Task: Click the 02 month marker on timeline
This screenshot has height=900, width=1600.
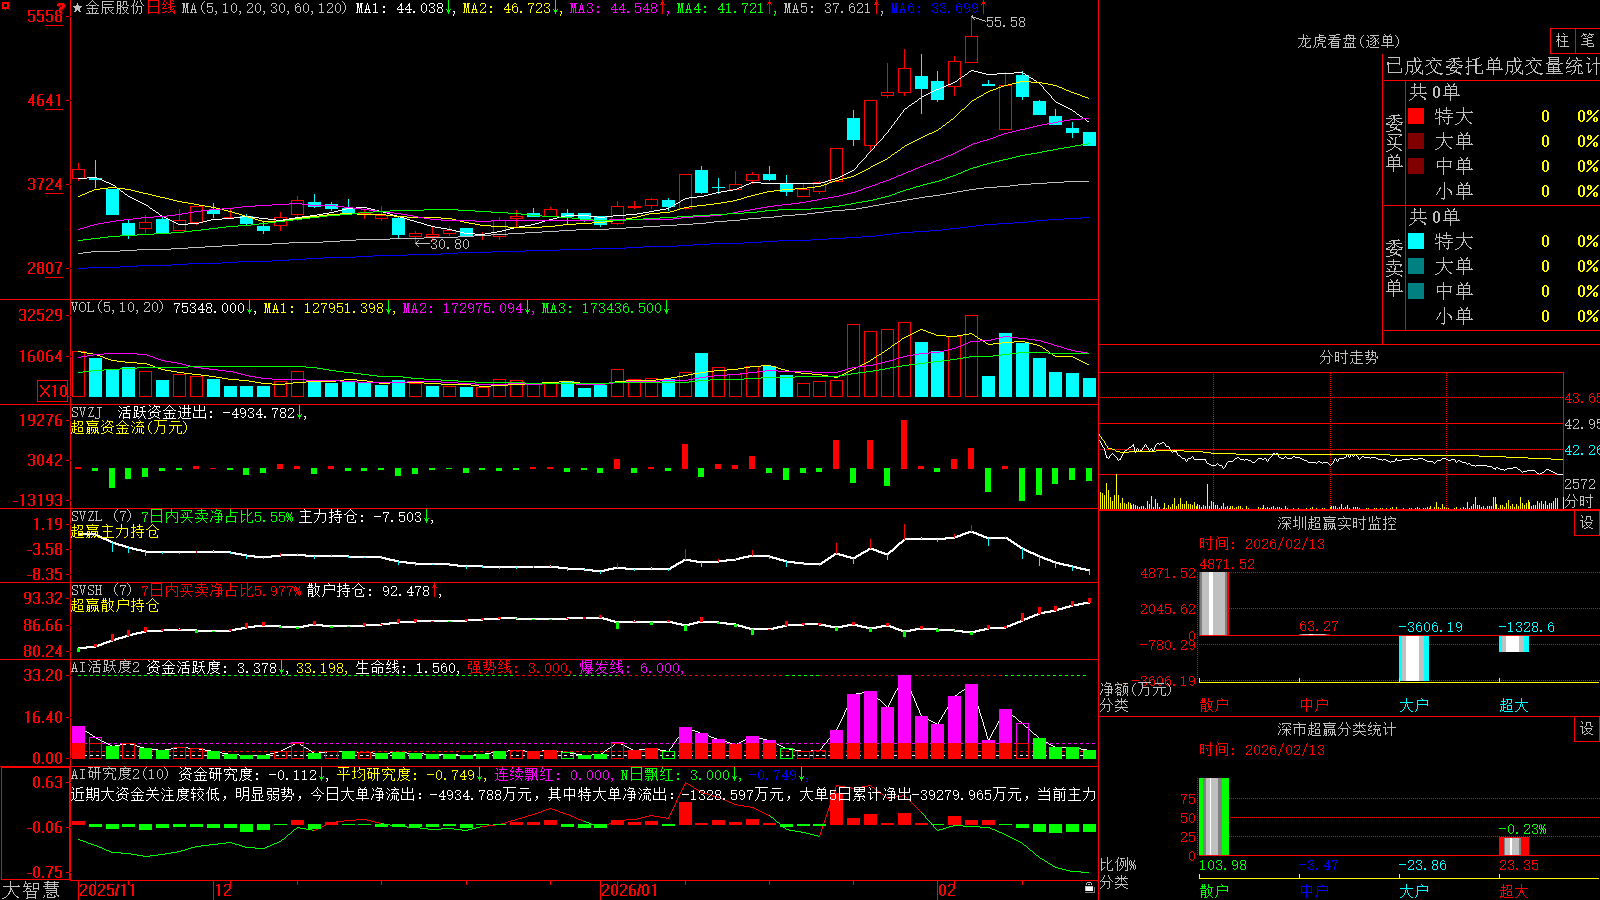Action: [x=947, y=890]
